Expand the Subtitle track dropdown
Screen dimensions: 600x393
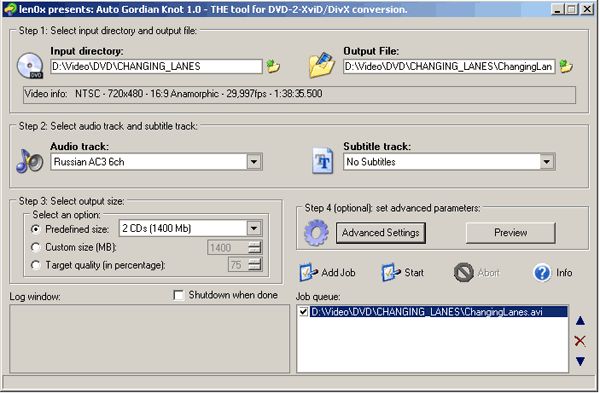[547, 161]
